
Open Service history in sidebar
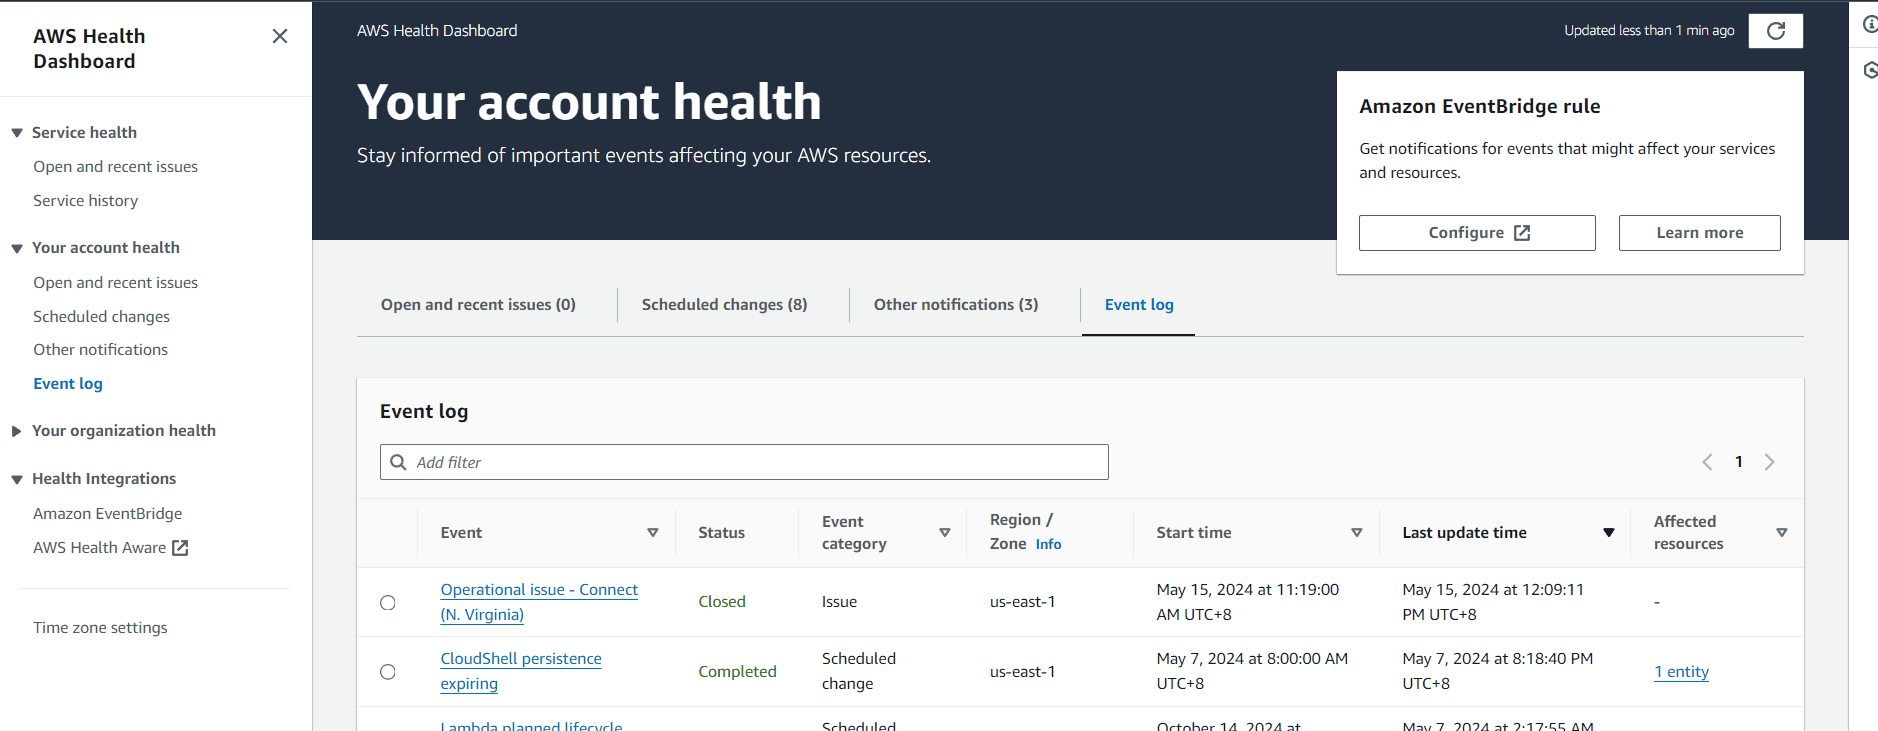click(x=86, y=201)
